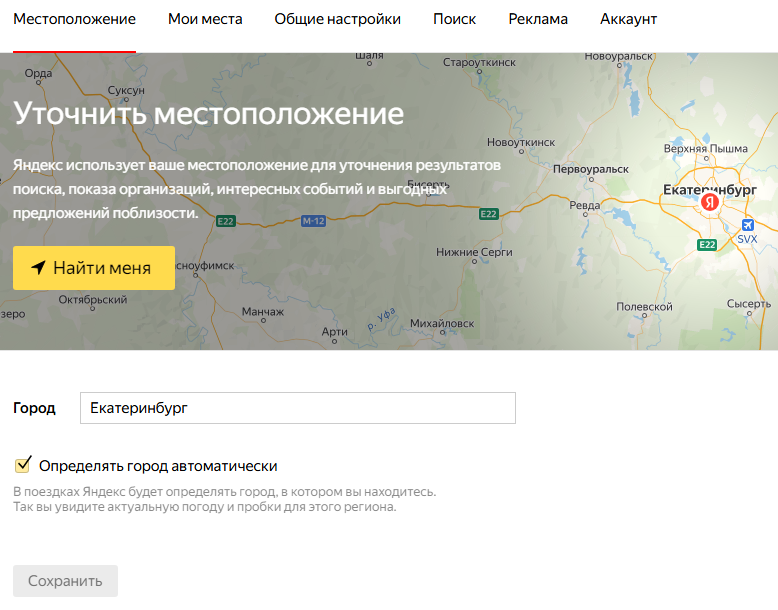Viewport: 778px width, 610px height.
Task: Click the arrow icon in Найти меня
Action: coord(38,268)
